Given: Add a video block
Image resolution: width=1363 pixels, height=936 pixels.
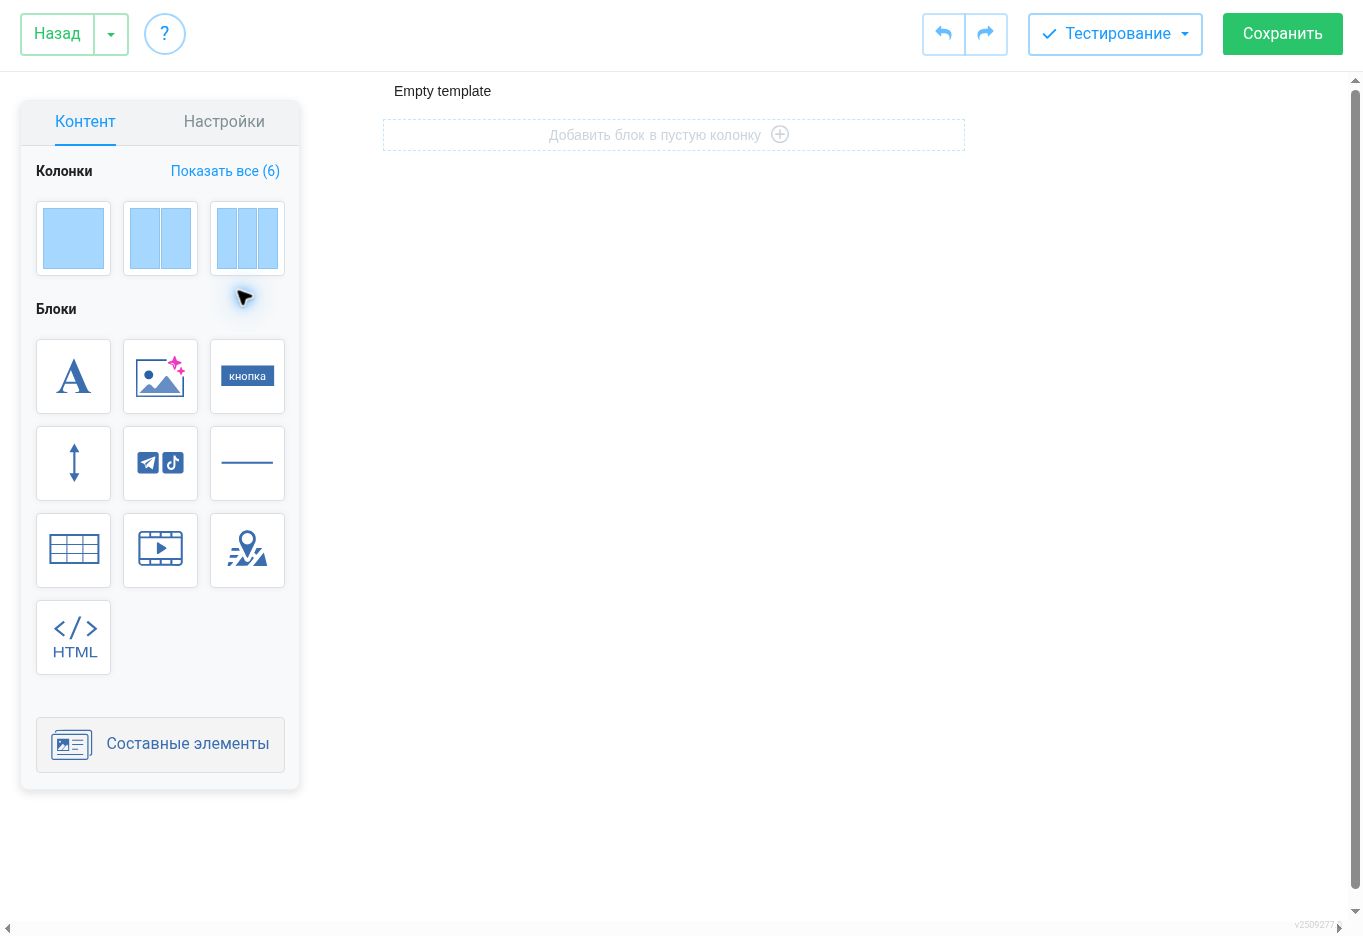Looking at the screenshot, I should coord(160,550).
